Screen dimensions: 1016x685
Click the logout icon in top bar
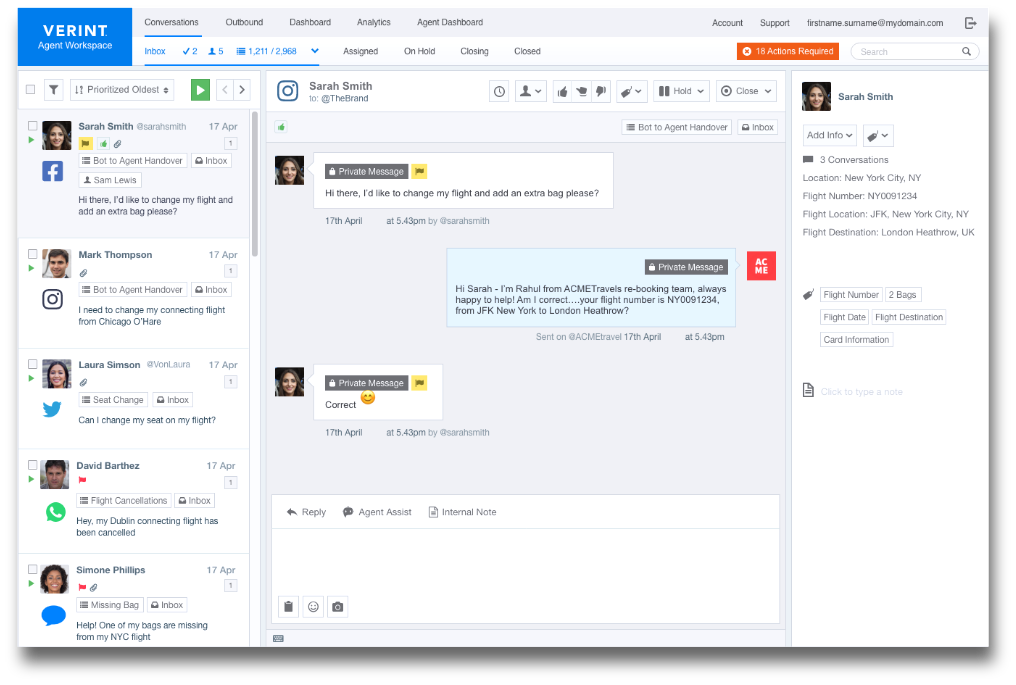[x=970, y=23]
